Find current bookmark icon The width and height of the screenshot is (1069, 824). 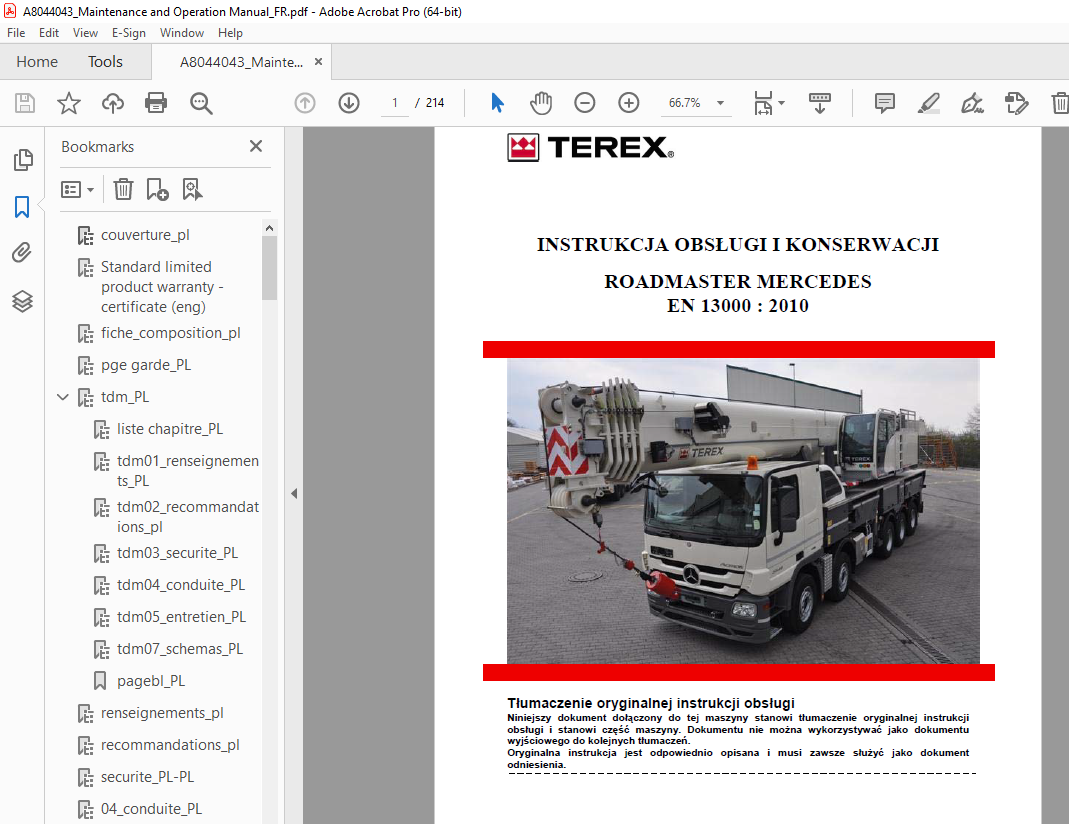(x=192, y=189)
